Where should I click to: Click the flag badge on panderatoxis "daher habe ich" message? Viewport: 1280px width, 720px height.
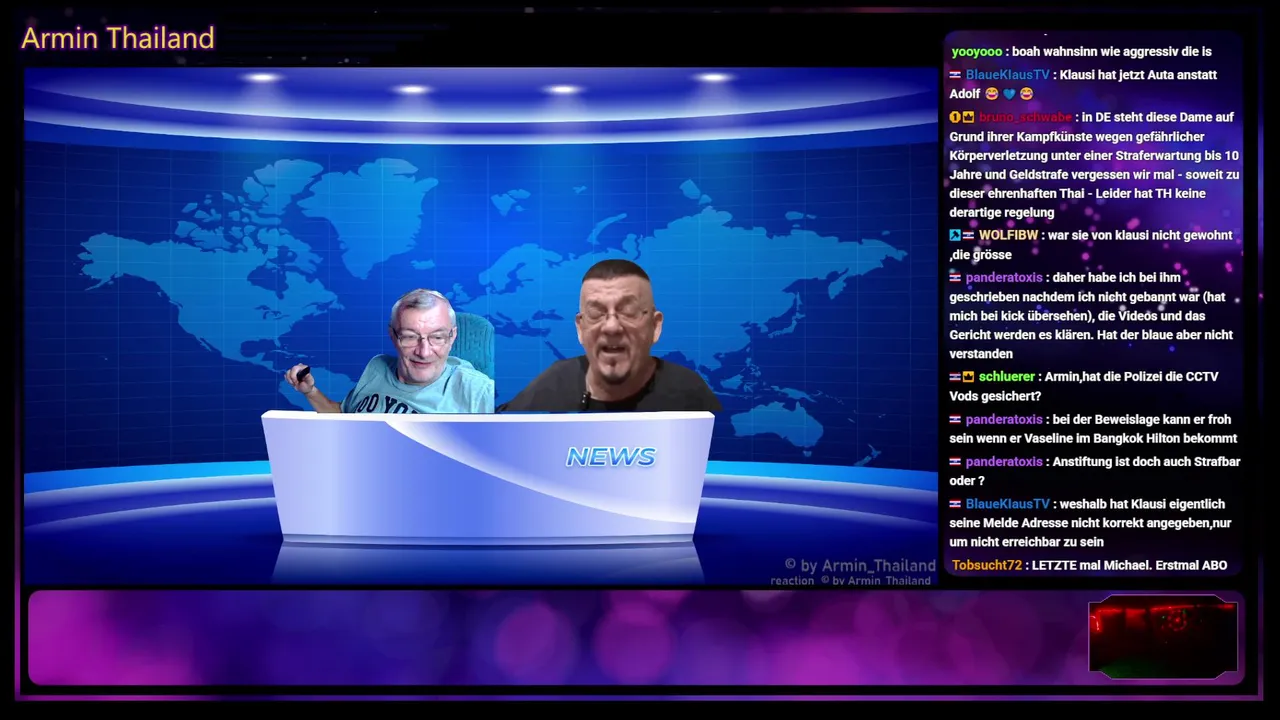coord(955,278)
